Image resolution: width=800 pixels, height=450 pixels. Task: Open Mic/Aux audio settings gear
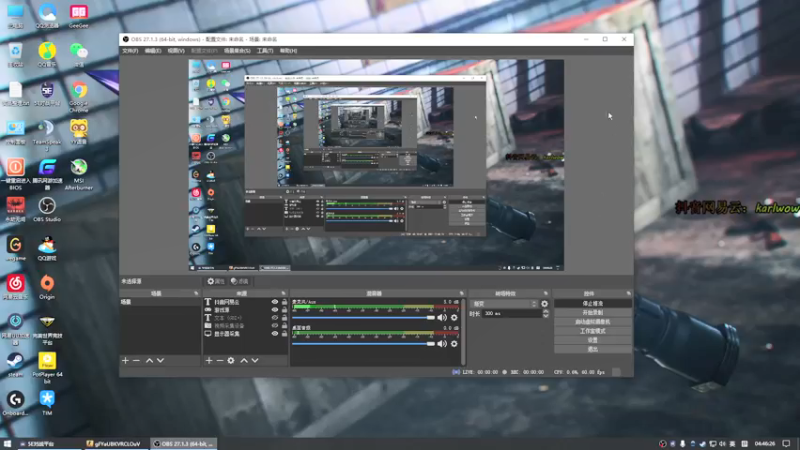[454, 317]
